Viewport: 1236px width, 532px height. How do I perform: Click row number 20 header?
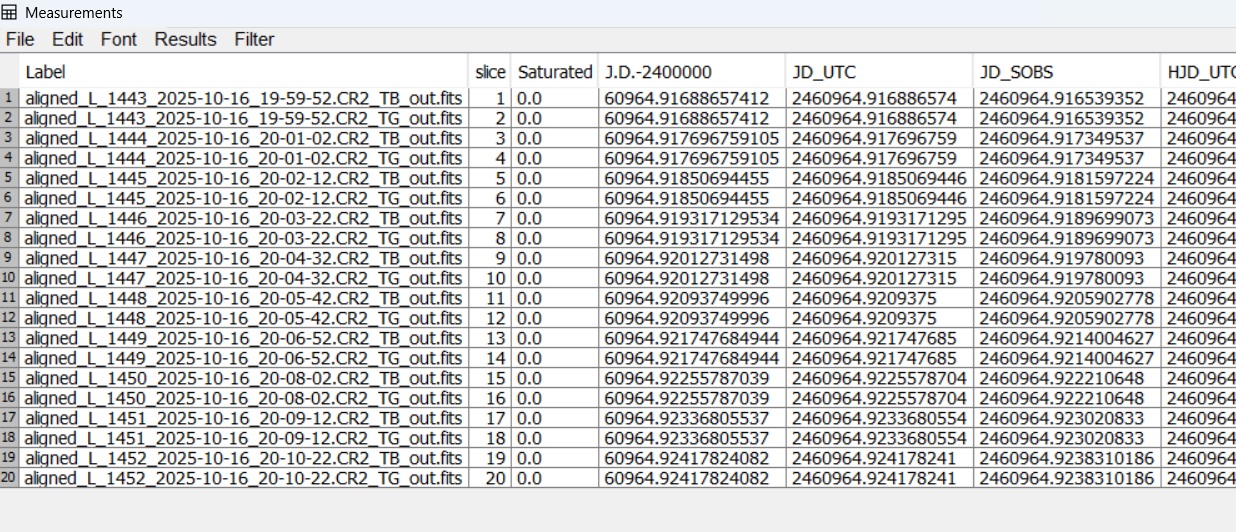click(9, 478)
